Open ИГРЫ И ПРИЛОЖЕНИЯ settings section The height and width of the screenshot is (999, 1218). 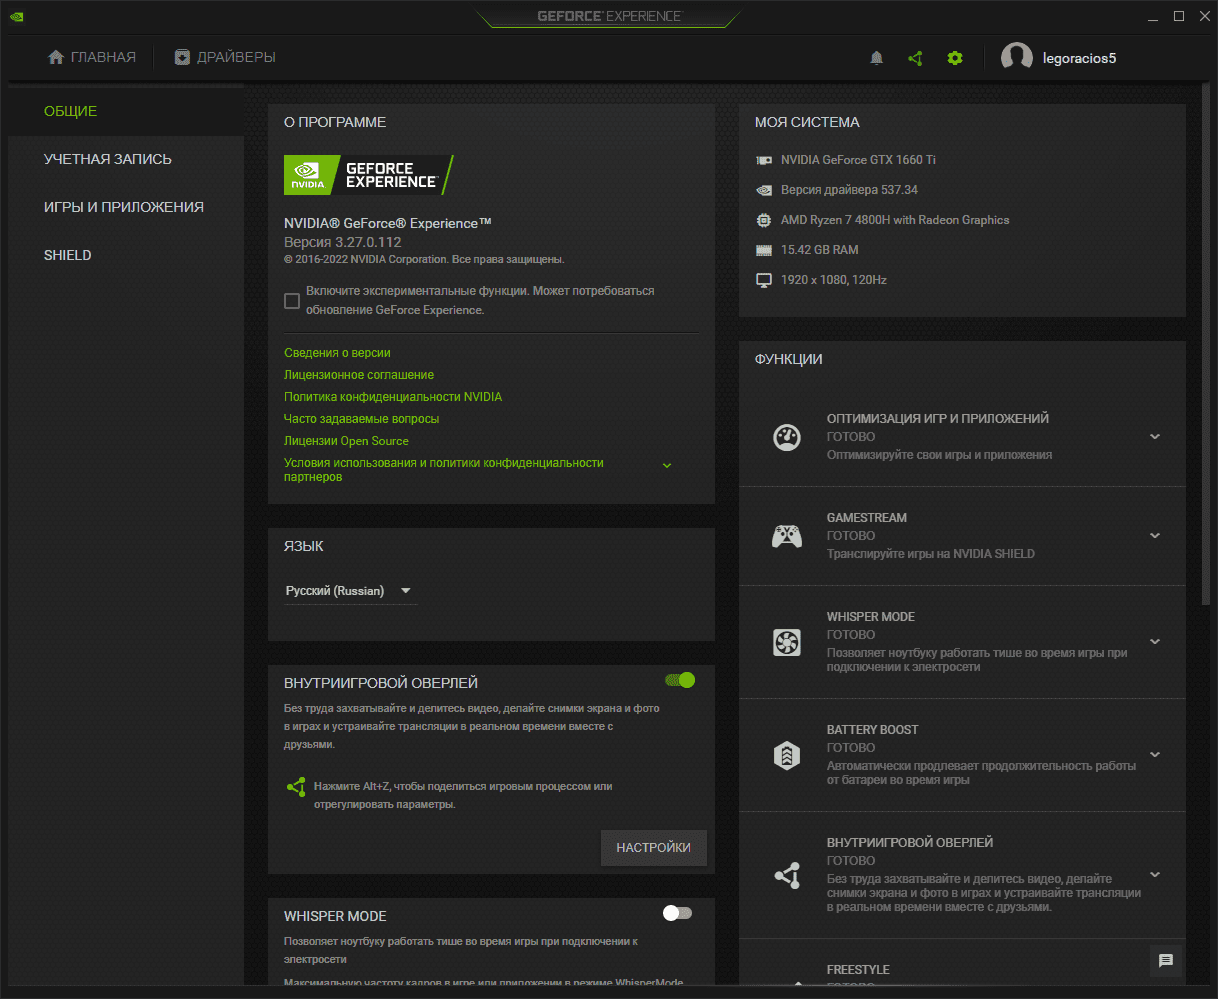[x=126, y=207]
